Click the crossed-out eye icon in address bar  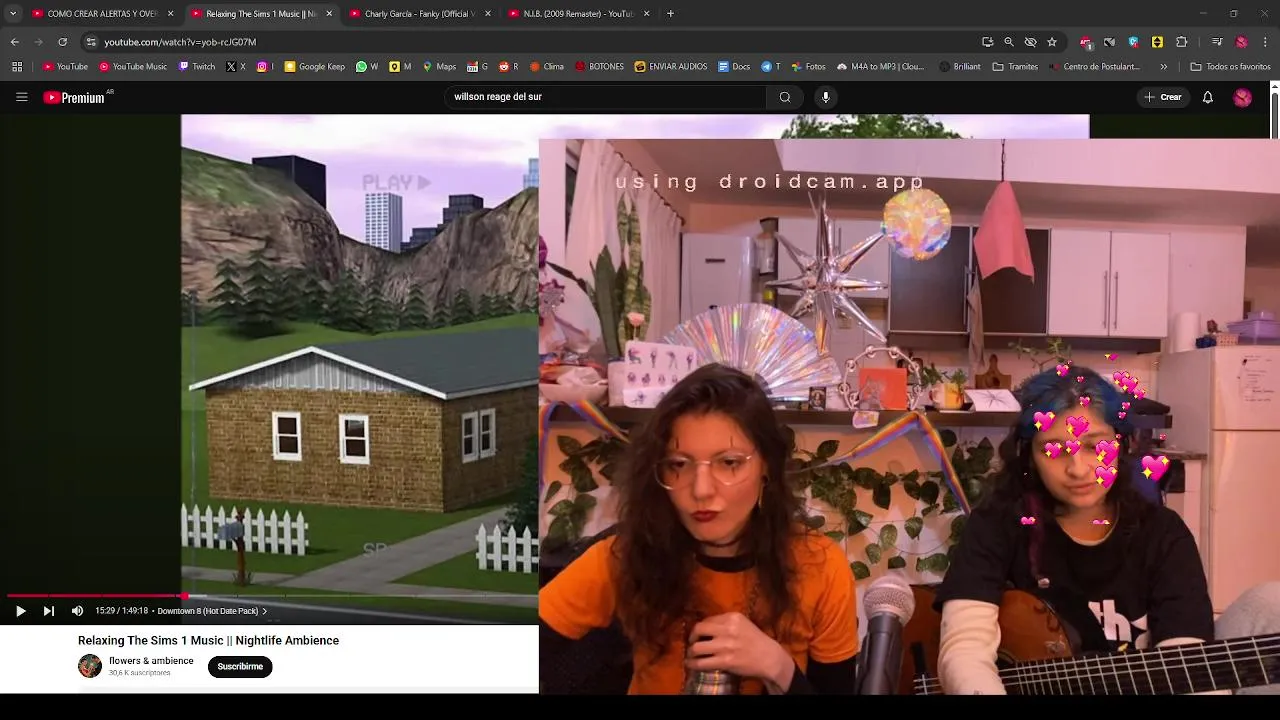1030,42
